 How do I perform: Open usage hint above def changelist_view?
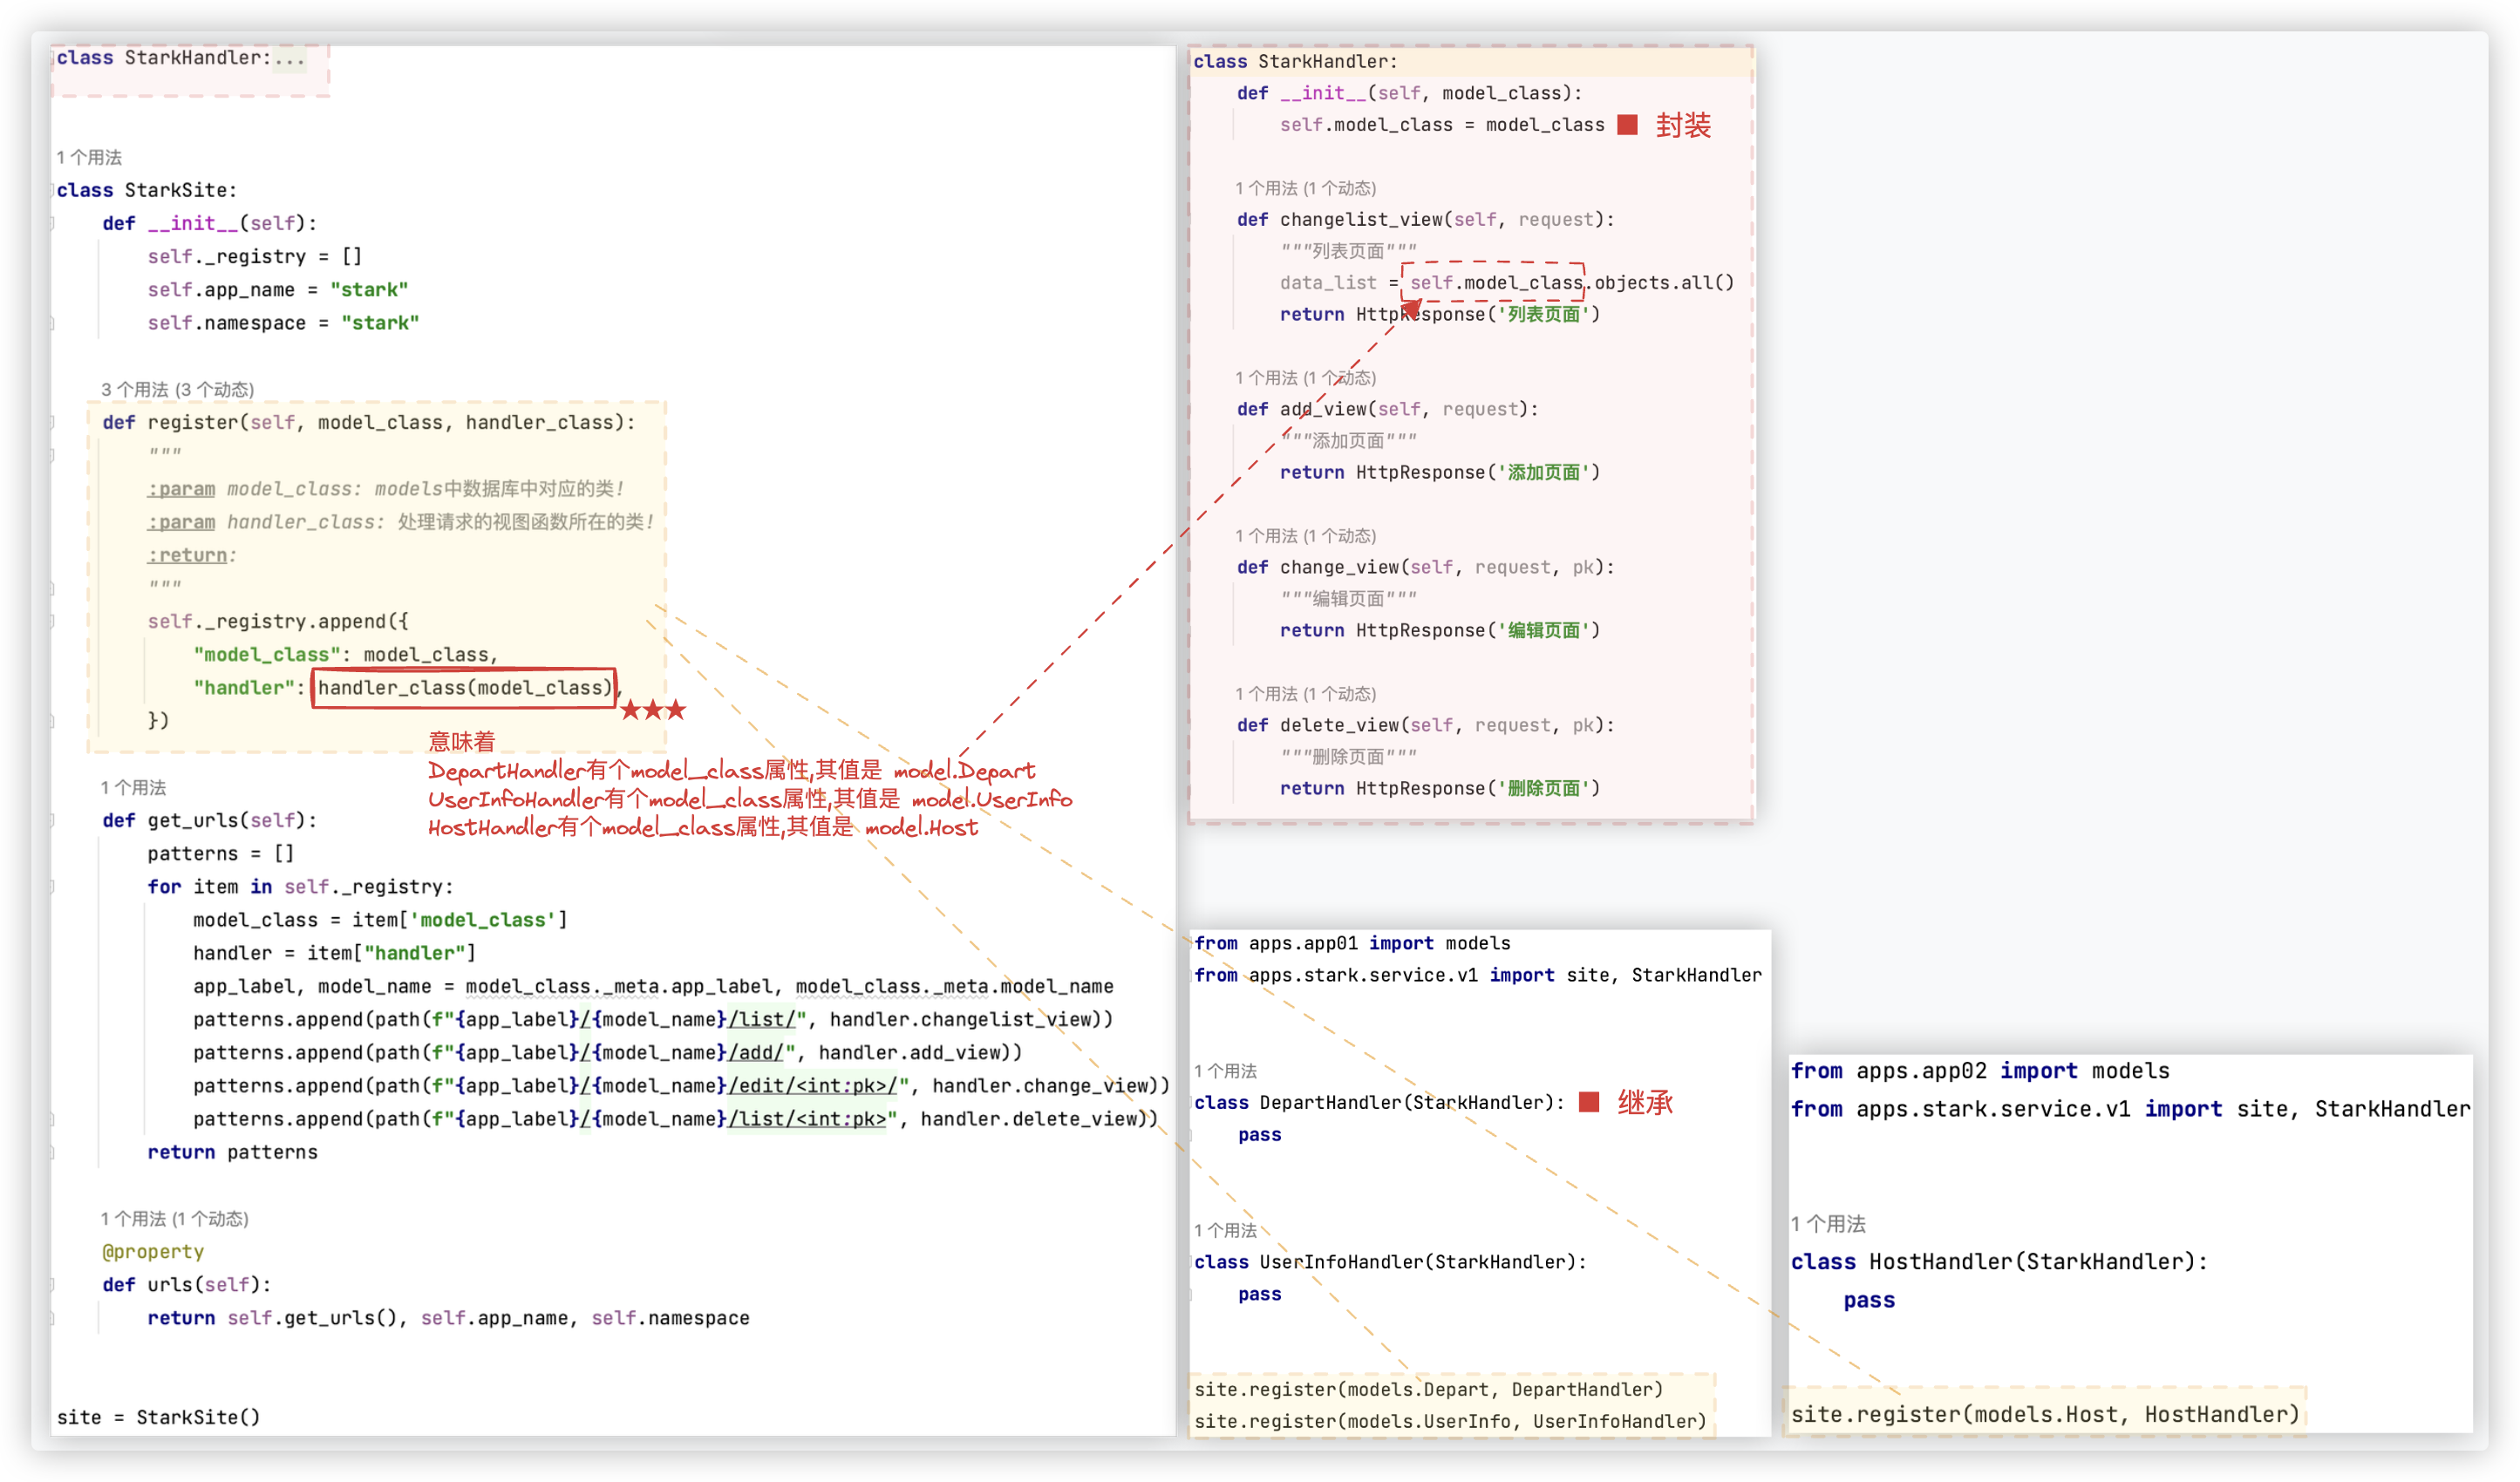[x=1305, y=188]
